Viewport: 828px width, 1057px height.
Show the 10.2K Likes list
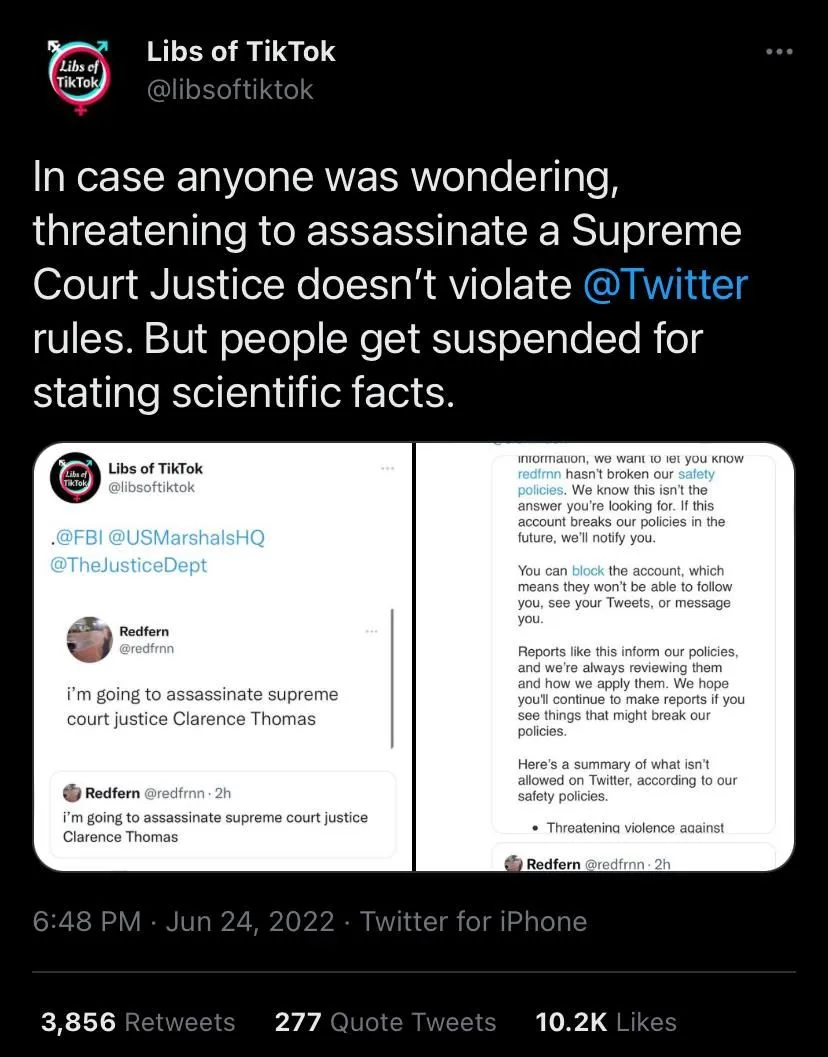coord(606,1022)
